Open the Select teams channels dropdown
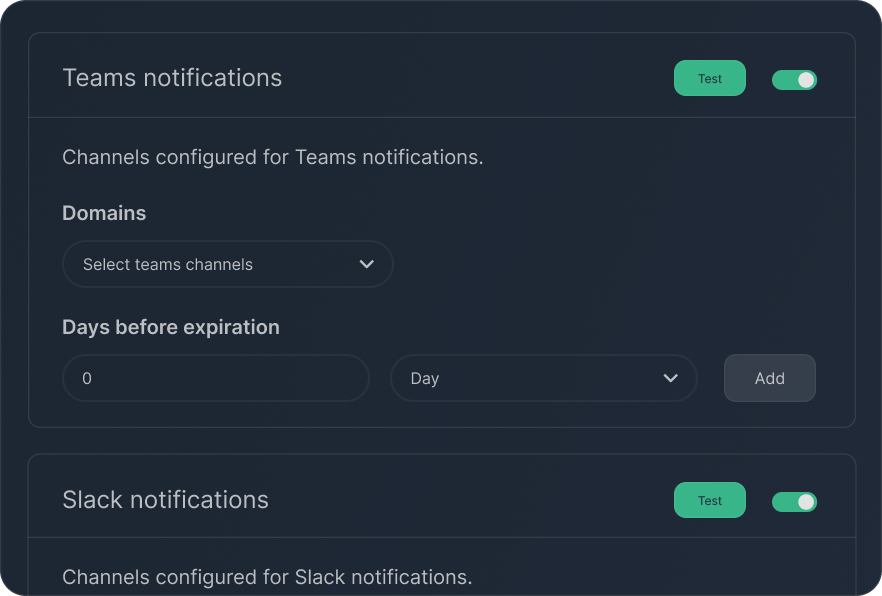This screenshot has width=882, height=596. pos(227,264)
